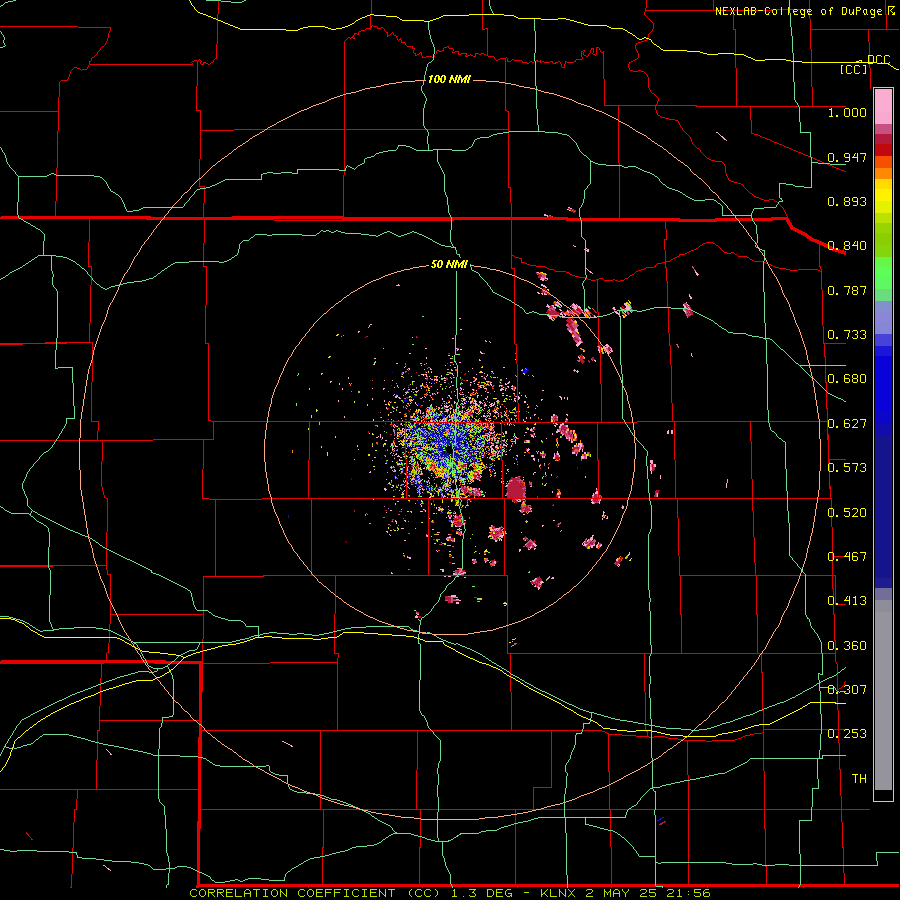Click the 0.307 scale value
This screenshot has width=900, height=900.
click(847, 690)
